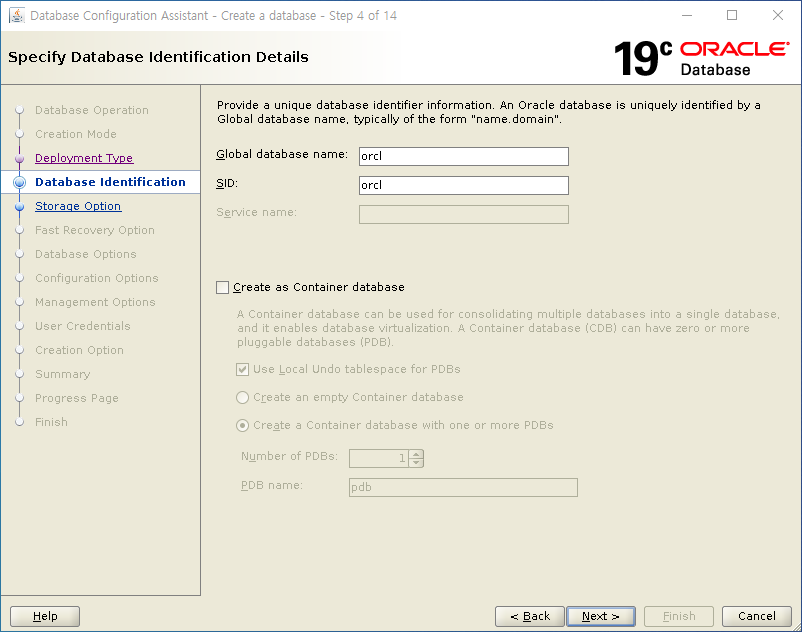
Task: Click the disabled Finish button
Action: tap(679, 616)
